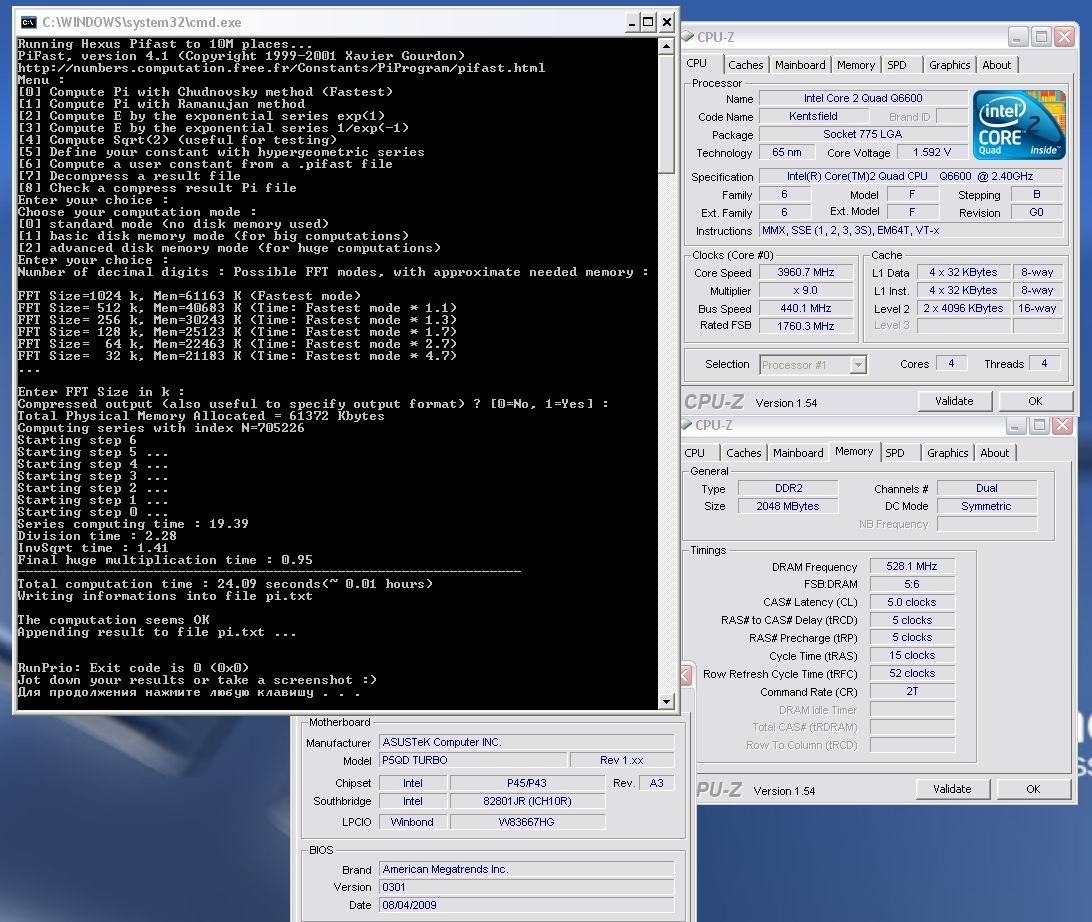Click Total computation time line in cmd

click(225, 584)
